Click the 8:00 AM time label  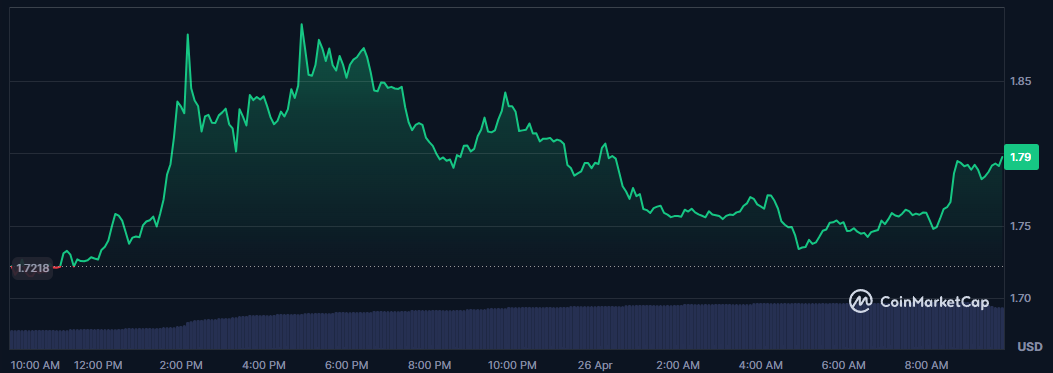point(927,366)
